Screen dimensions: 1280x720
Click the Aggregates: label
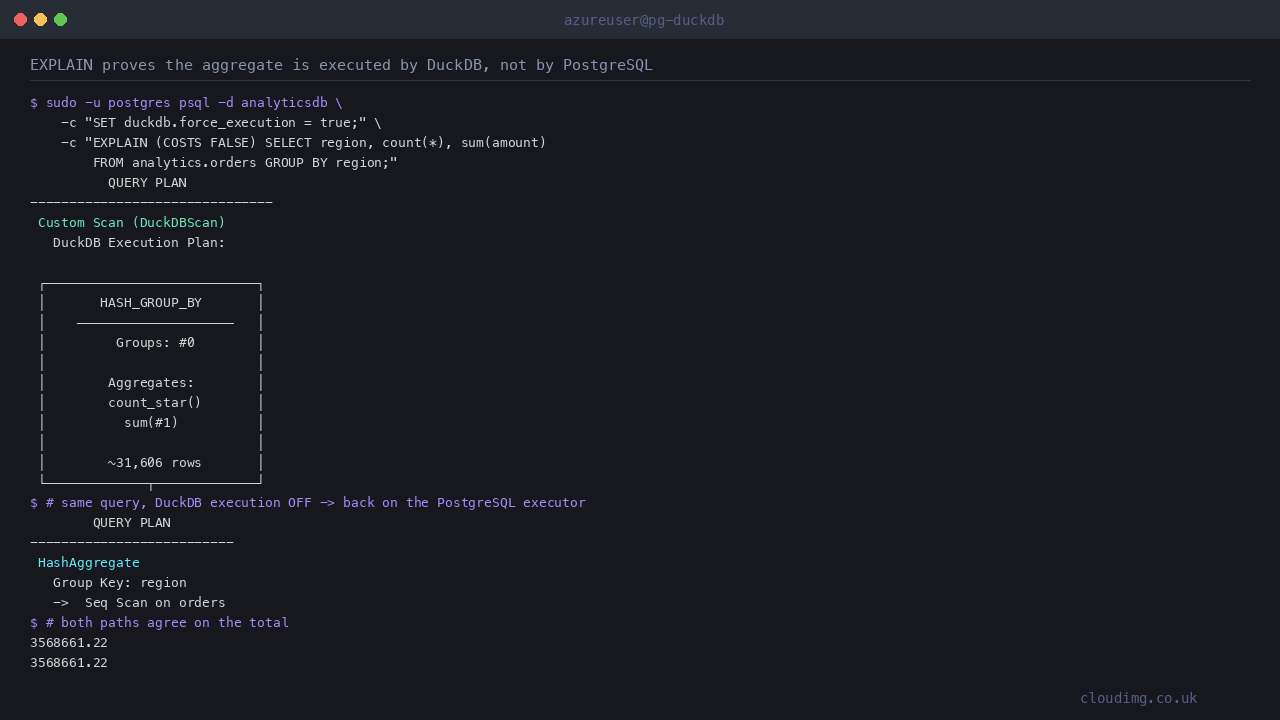pos(151,383)
